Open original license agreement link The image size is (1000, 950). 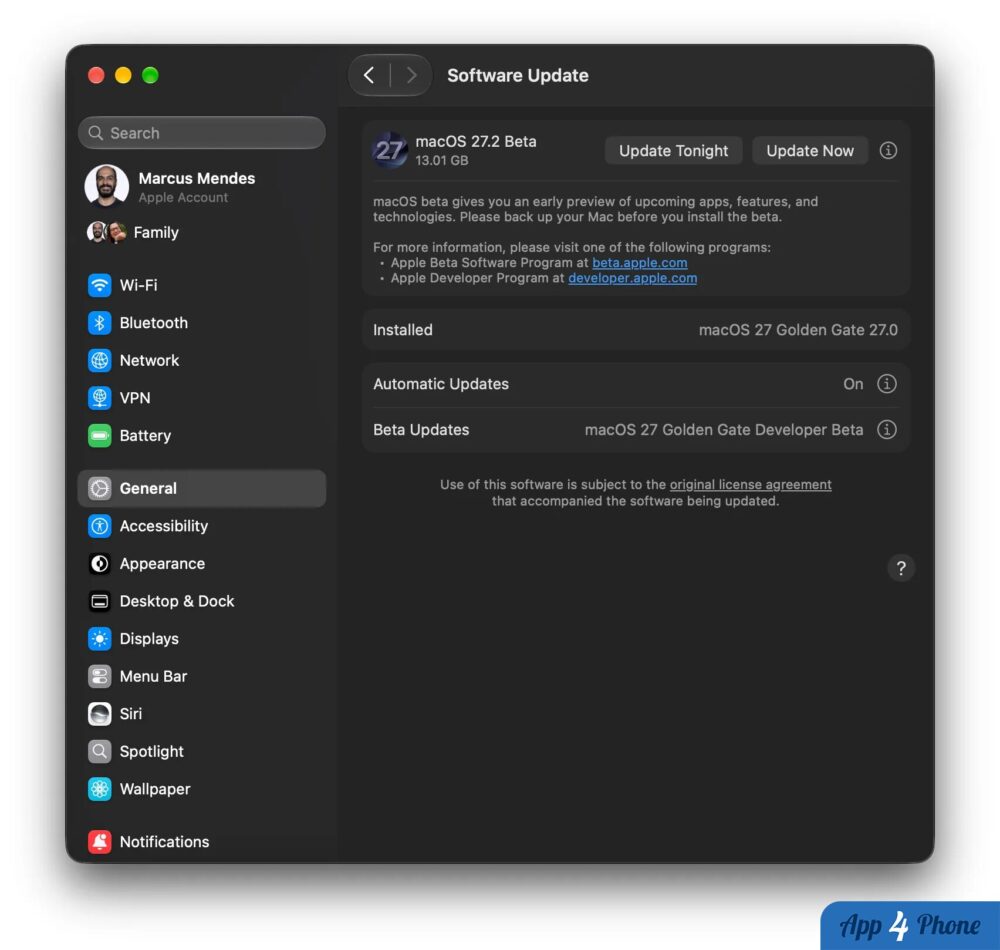[x=750, y=485]
